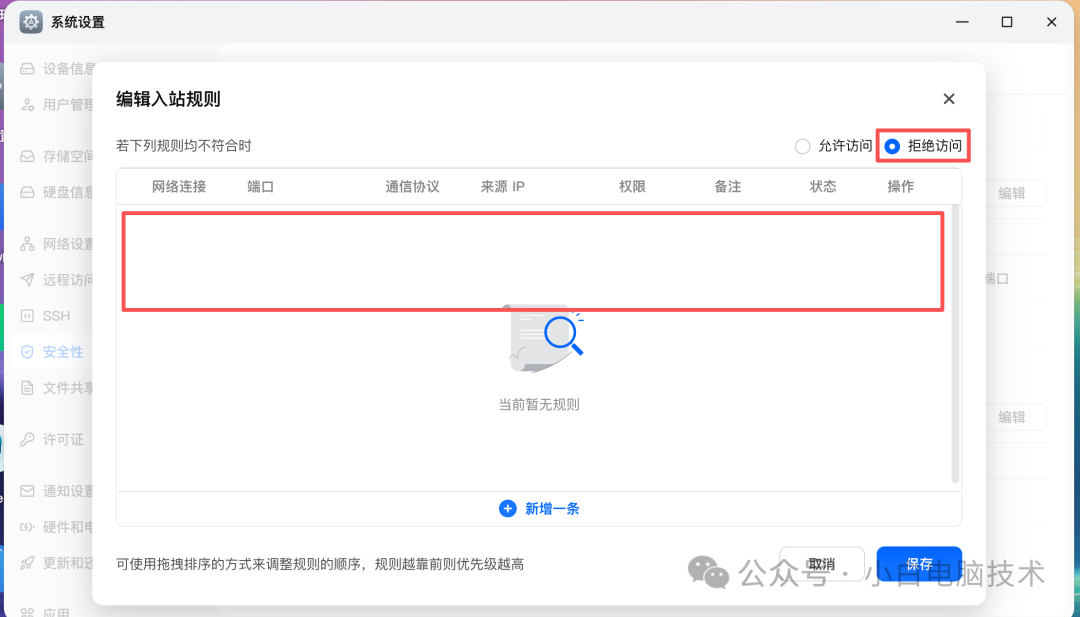Click the lower 编辑 button behind dialog
This screenshot has height=617, width=1080.
click(1015, 417)
